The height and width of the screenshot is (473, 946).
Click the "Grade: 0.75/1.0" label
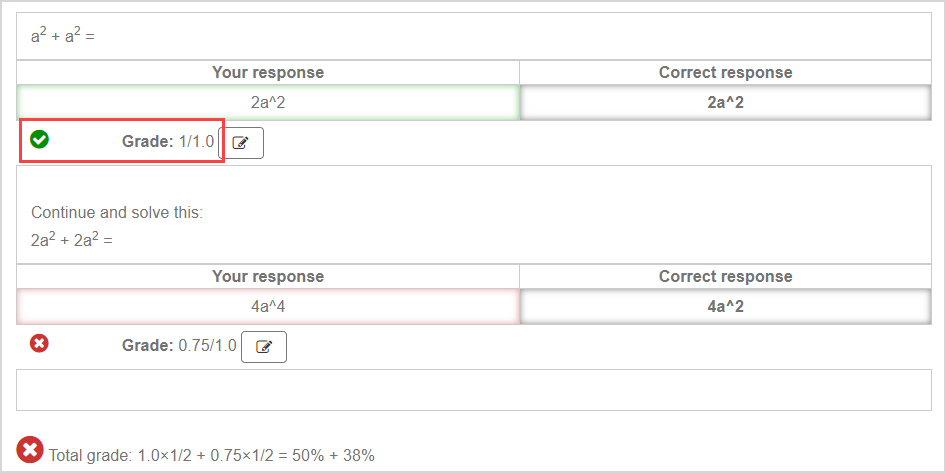tap(179, 346)
